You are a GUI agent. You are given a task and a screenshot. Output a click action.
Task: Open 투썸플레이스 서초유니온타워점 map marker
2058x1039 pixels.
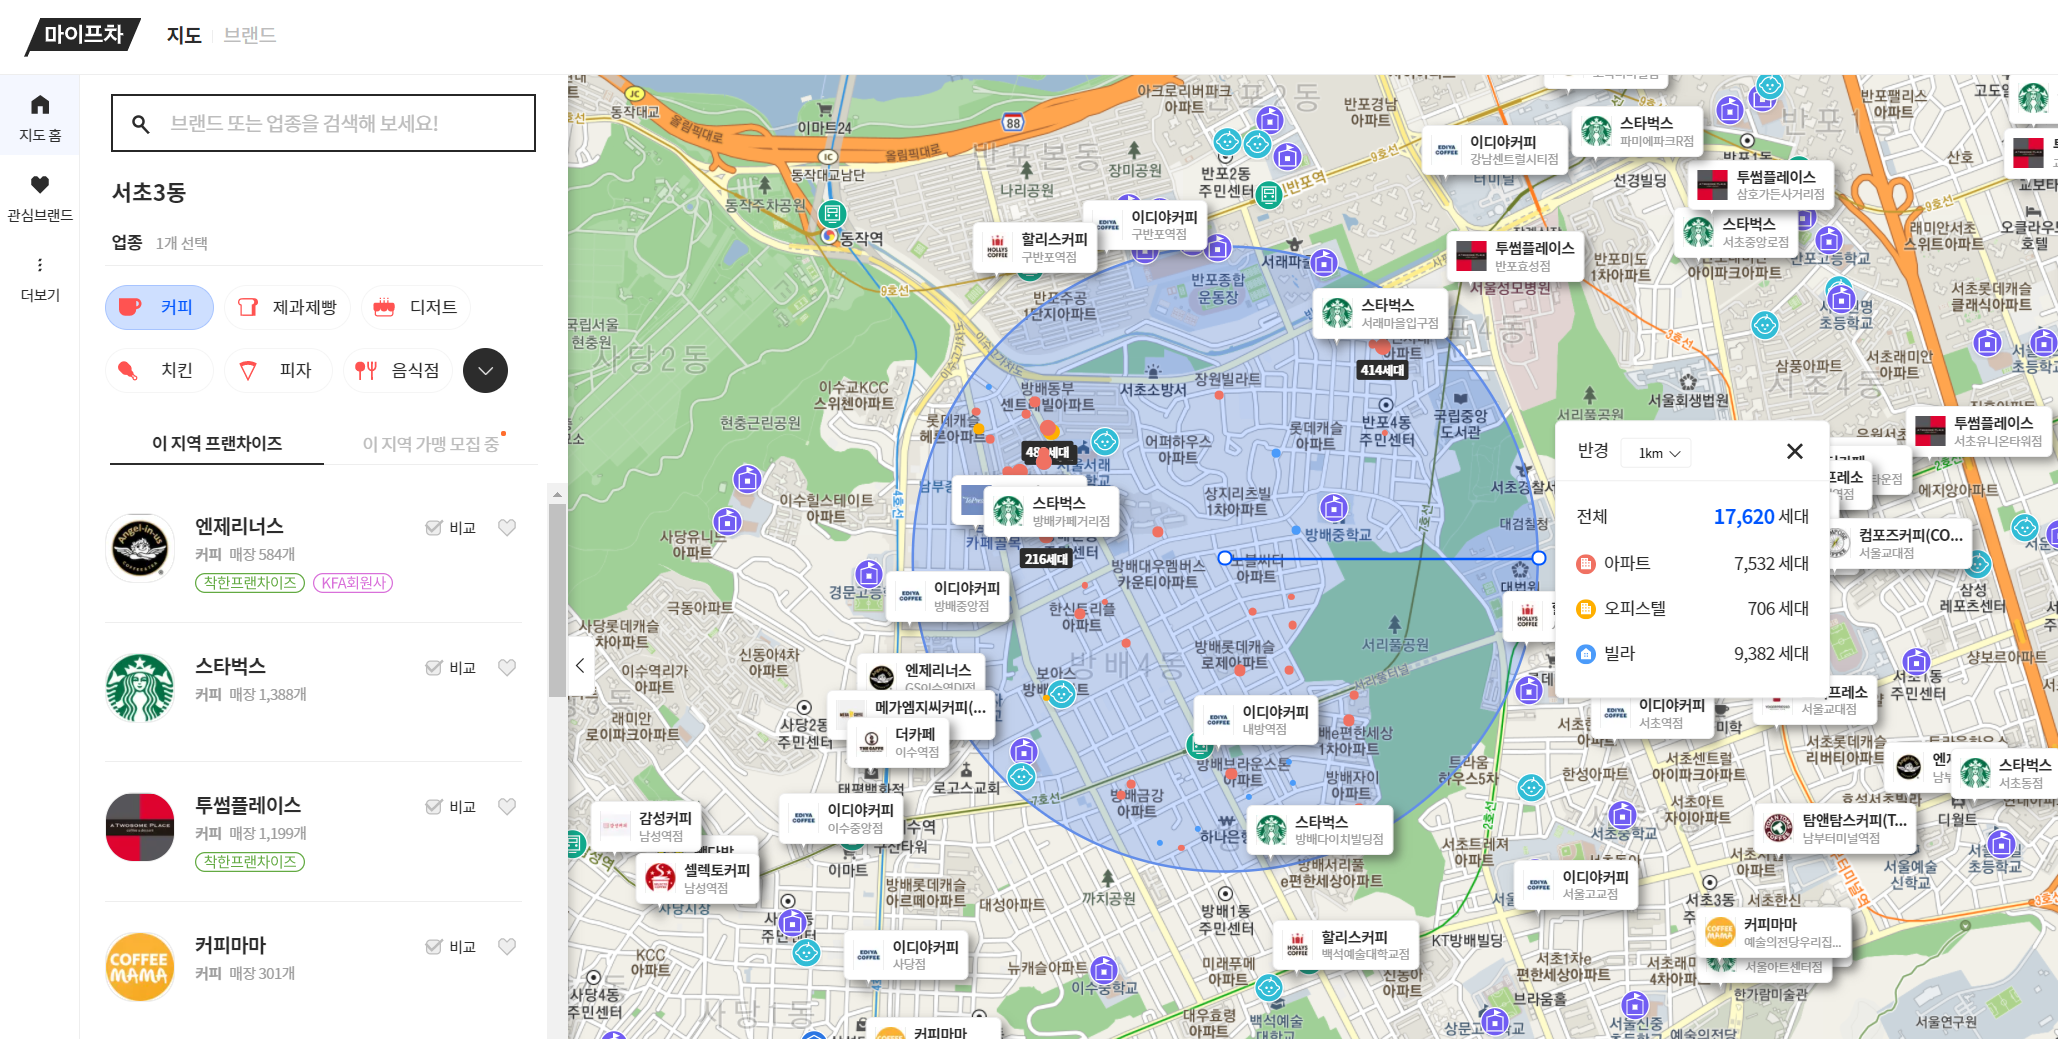(1979, 431)
